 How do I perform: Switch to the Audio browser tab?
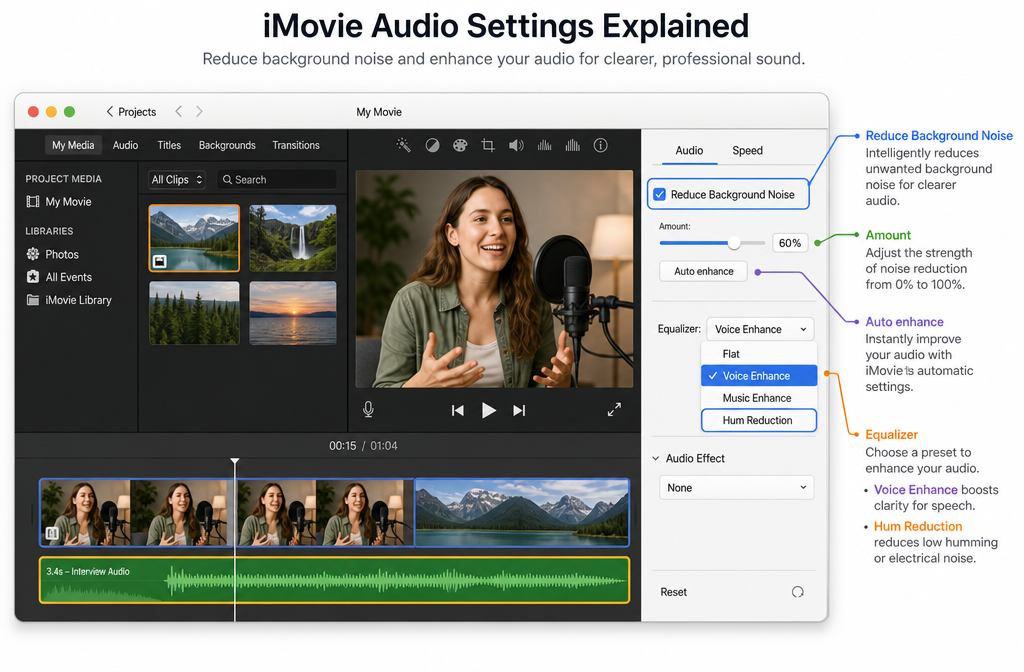pyautogui.click(x=125, y=145)
